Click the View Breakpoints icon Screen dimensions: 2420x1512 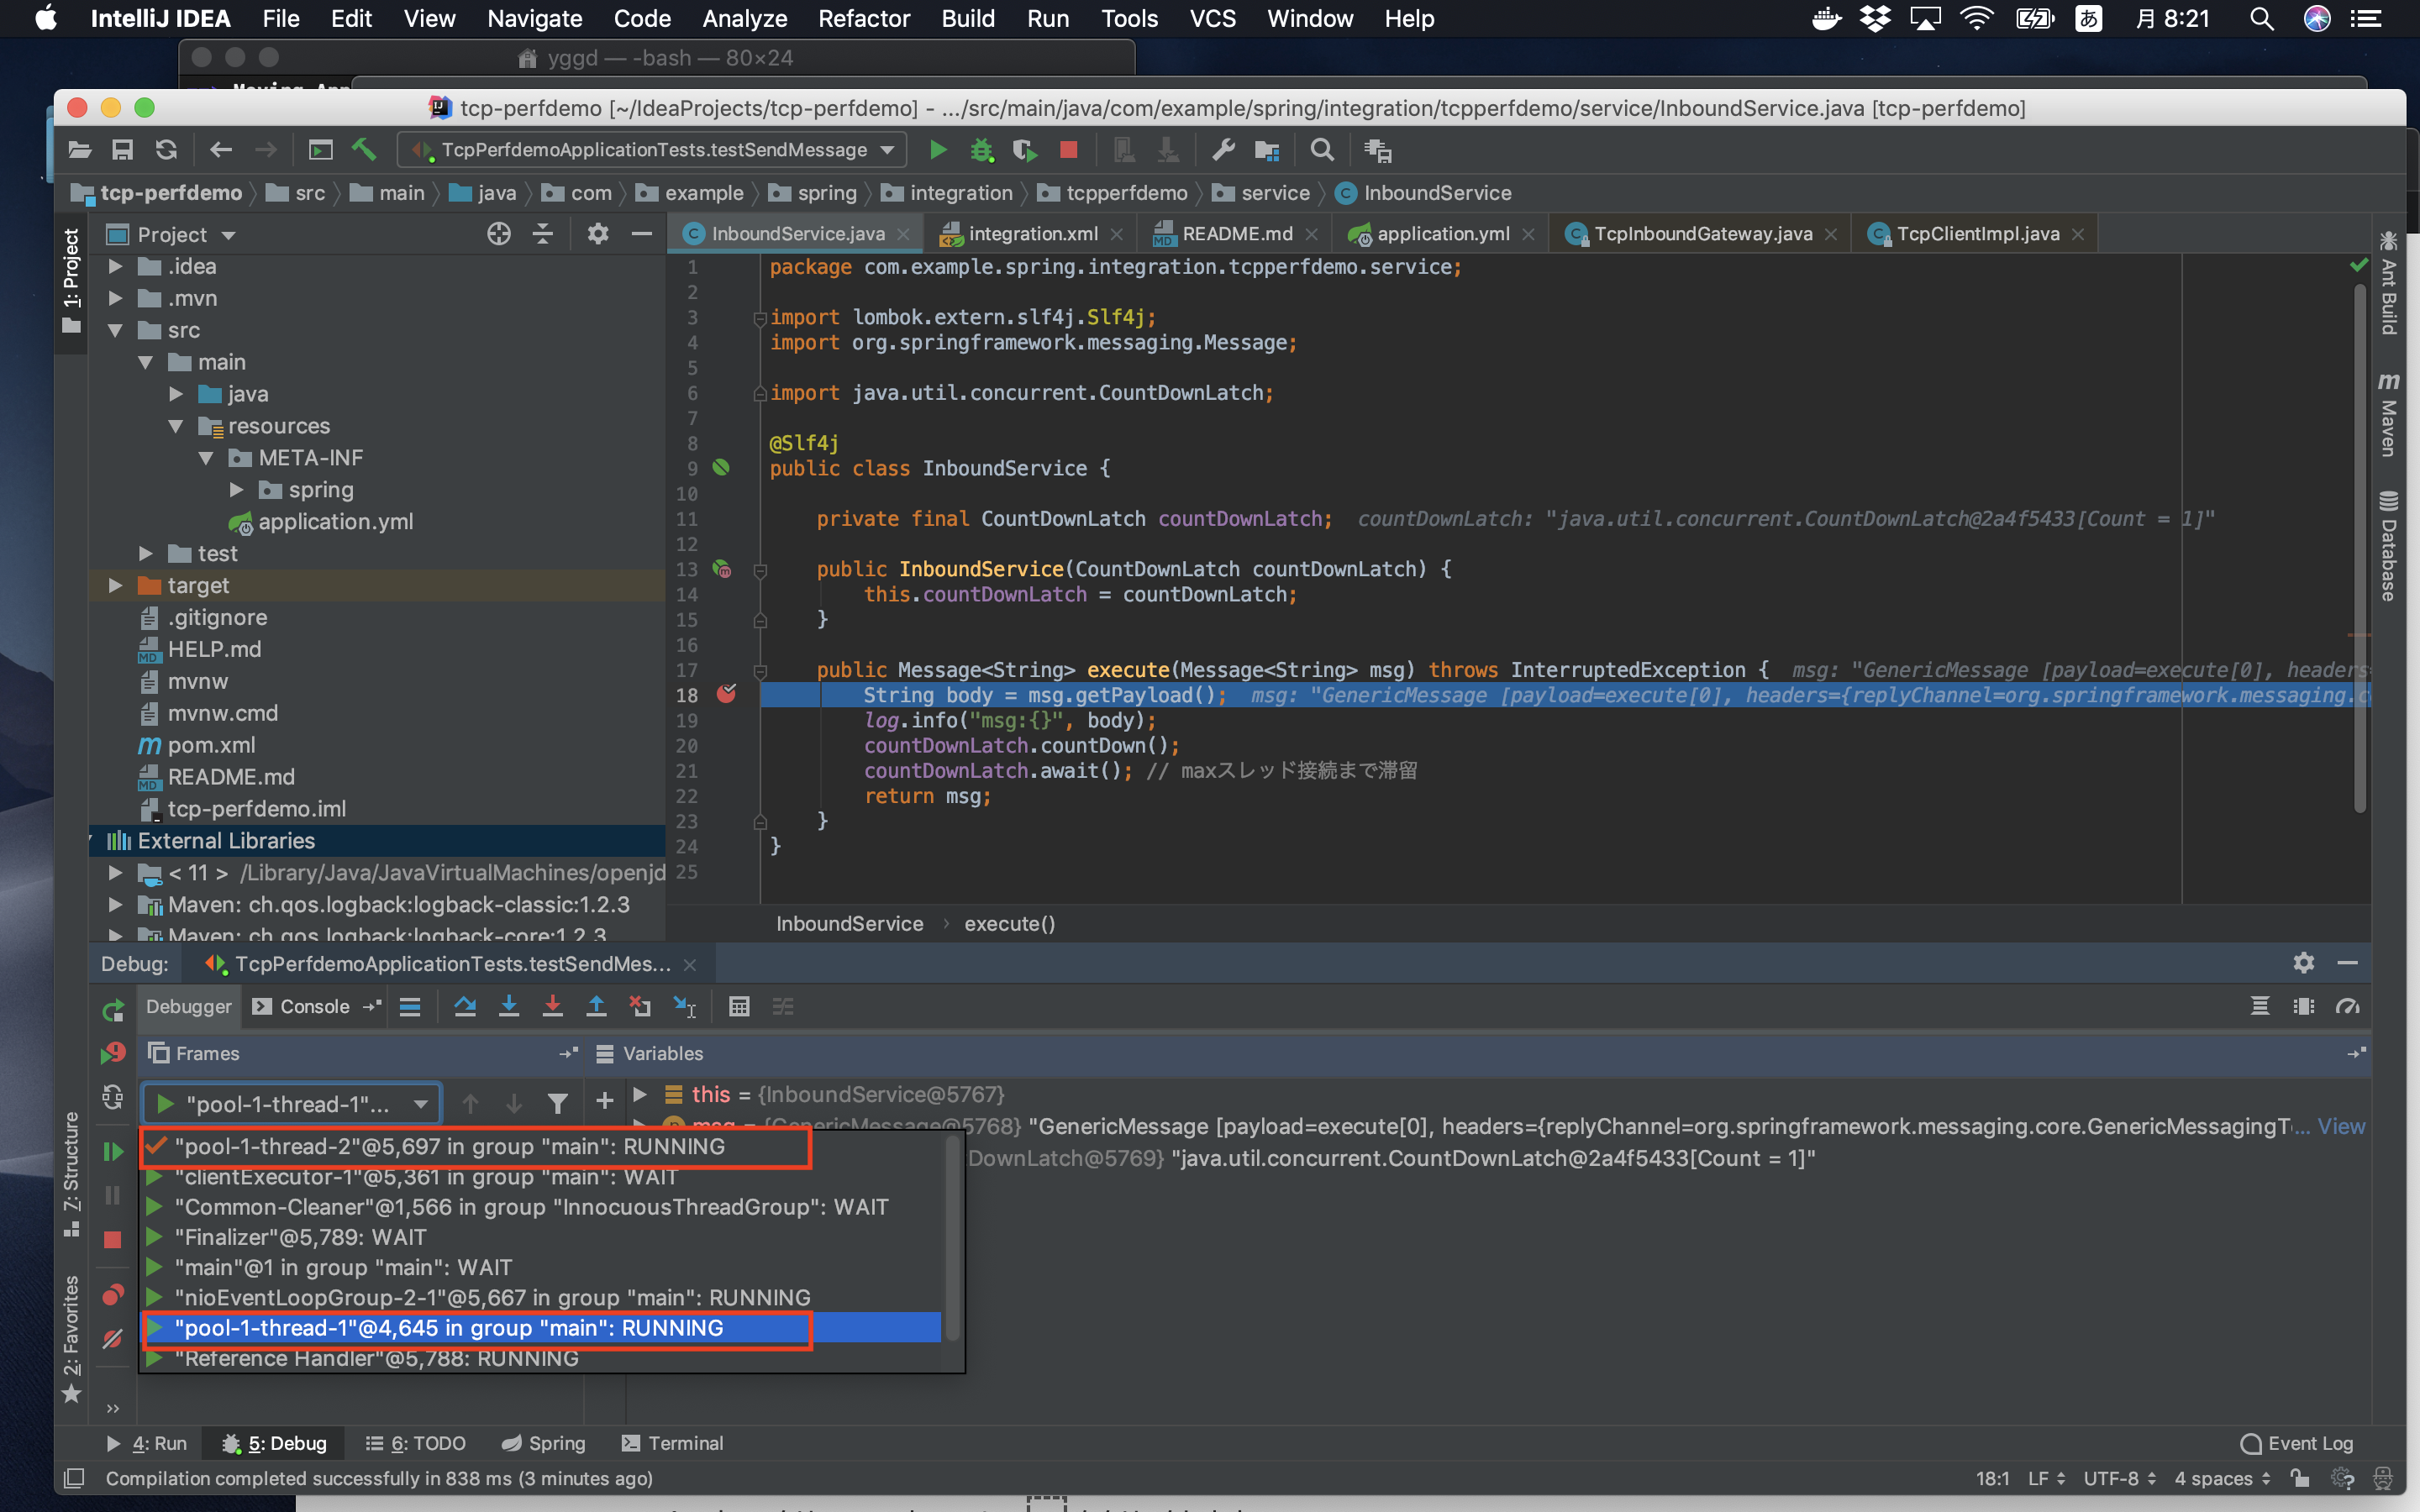click(112, 1296)
